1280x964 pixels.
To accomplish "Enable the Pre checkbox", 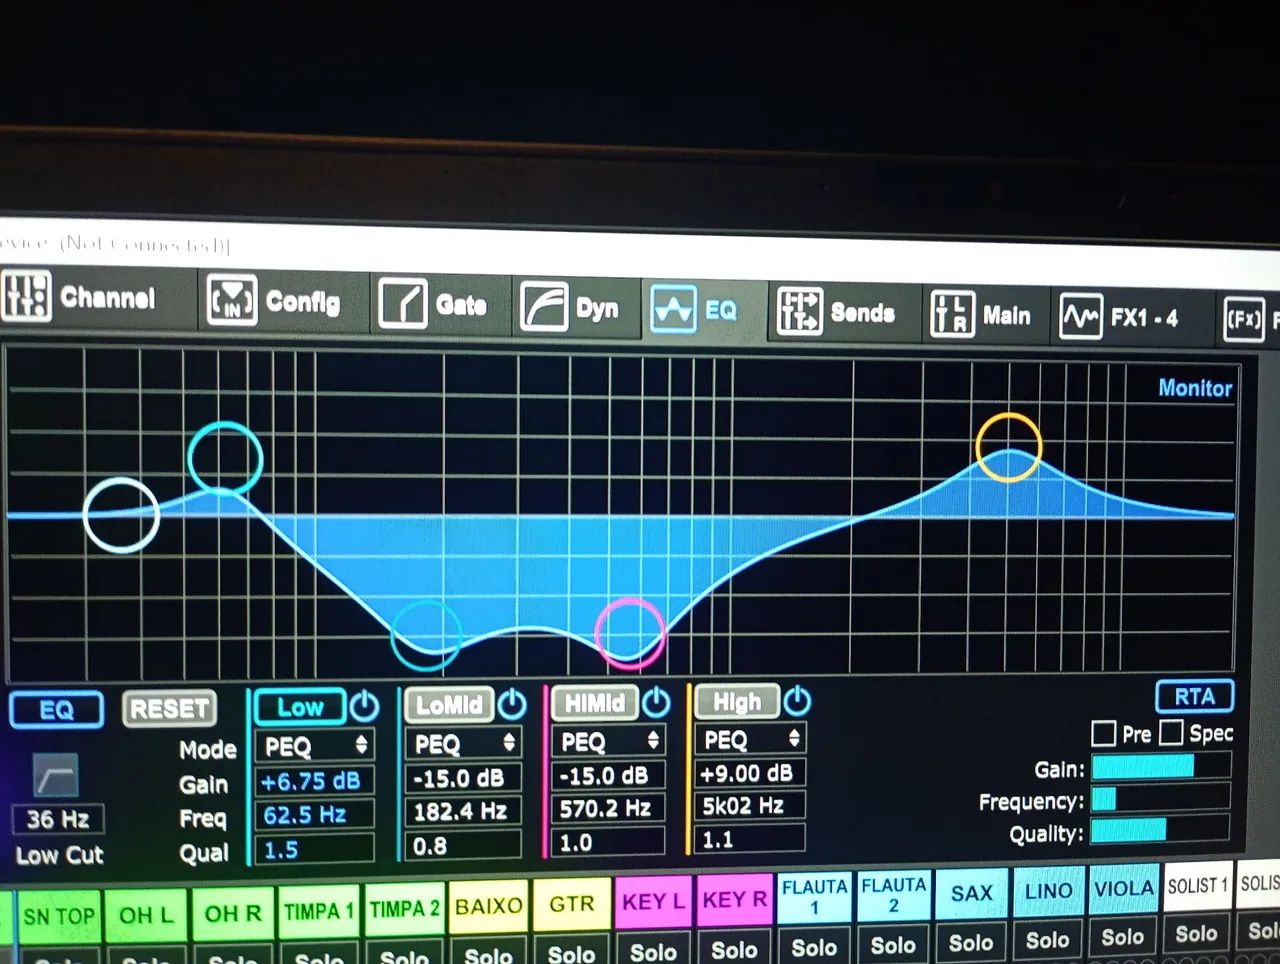I will [1103, 733].
